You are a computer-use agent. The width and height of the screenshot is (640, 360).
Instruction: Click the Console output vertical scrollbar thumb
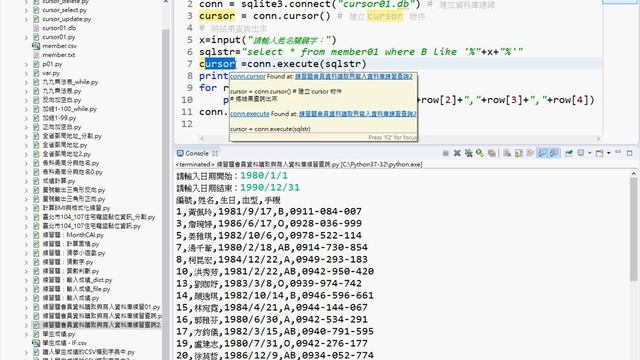click(633, 229)
